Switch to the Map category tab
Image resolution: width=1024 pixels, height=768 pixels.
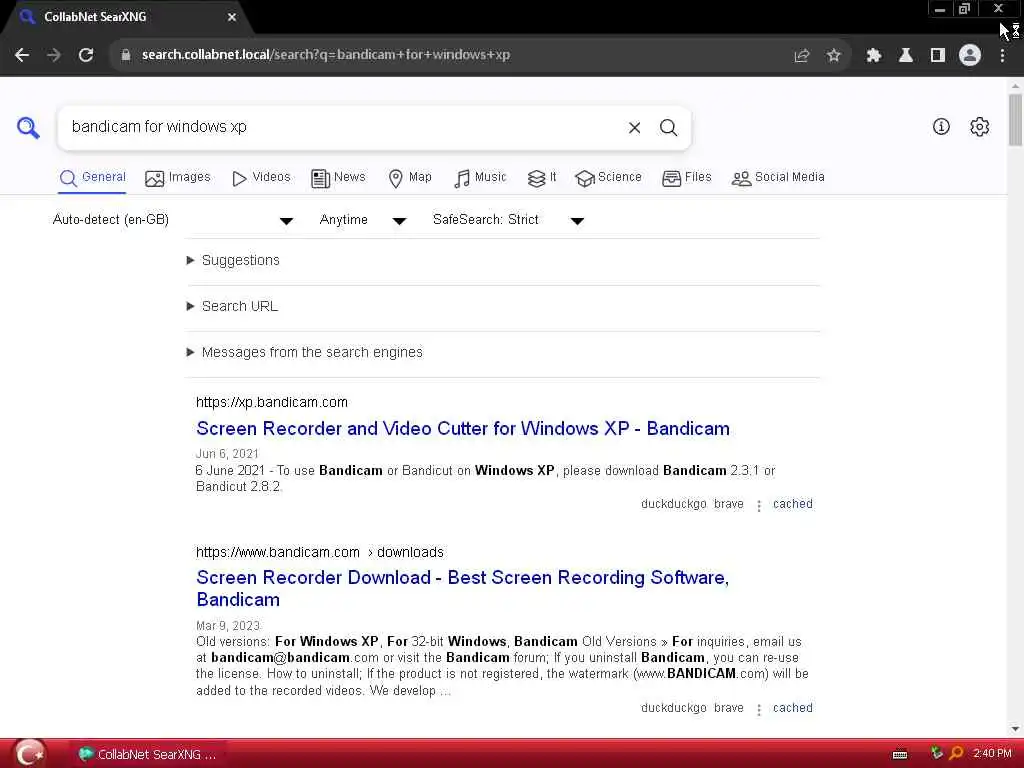(410, 178)
